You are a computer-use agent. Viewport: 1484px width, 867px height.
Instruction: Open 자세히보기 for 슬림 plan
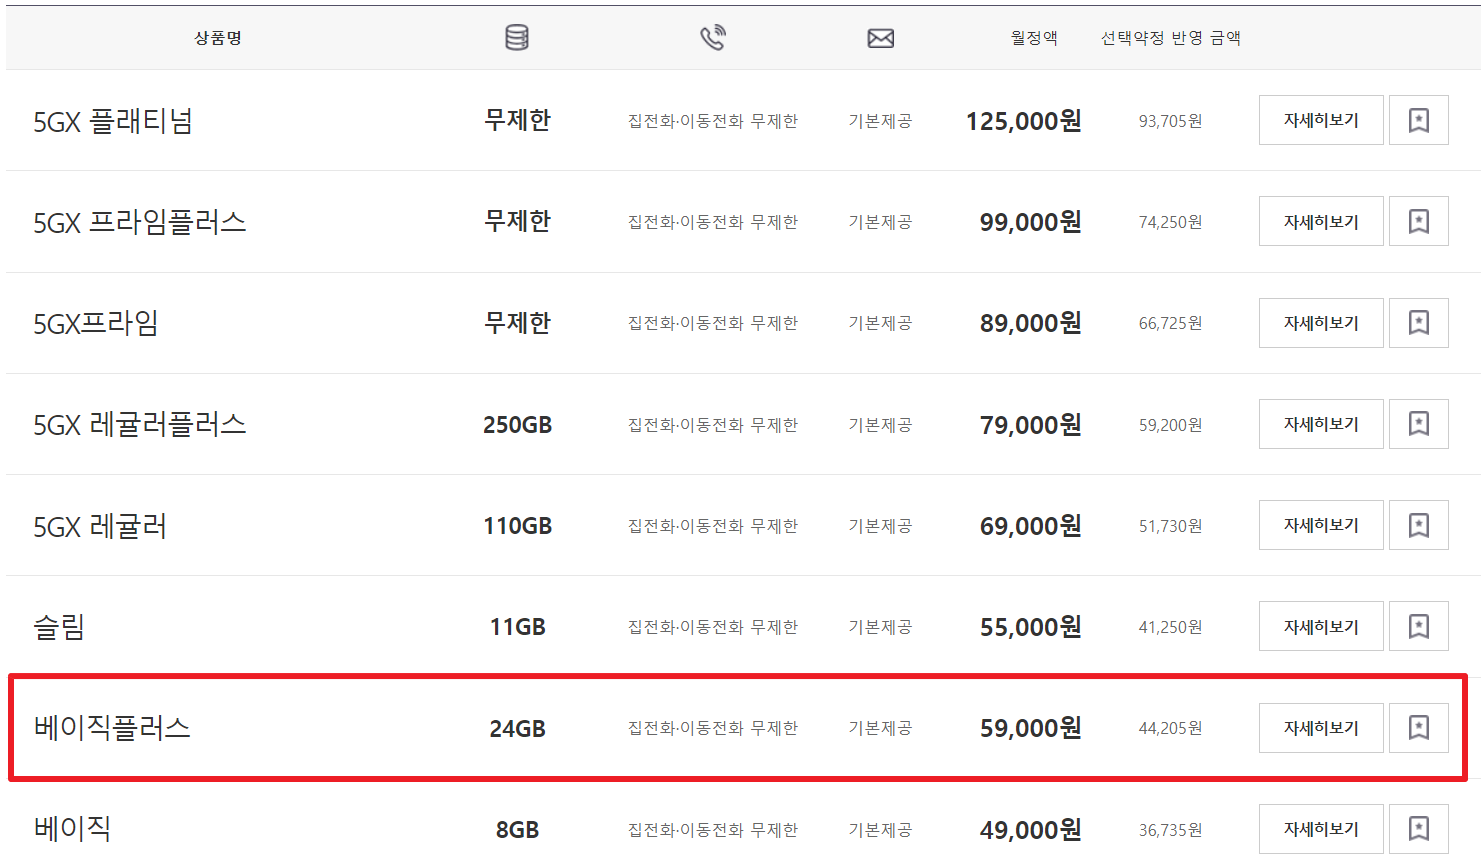pyautogui.click(x=1320, y=626)
